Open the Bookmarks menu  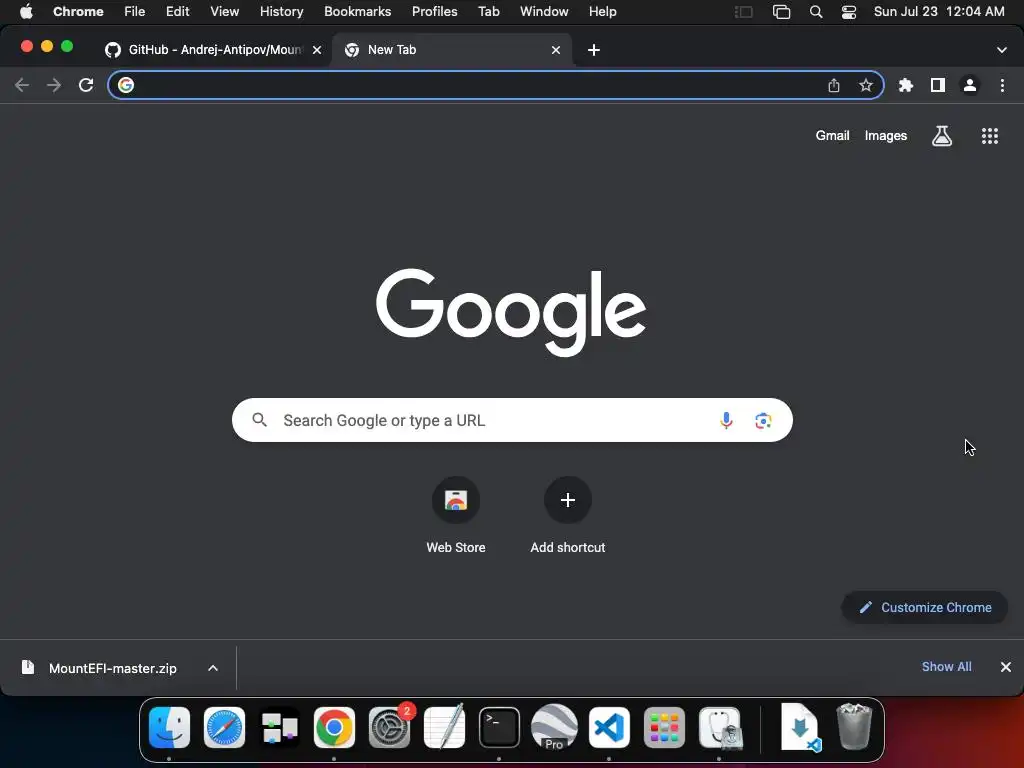tap(357, 12)
